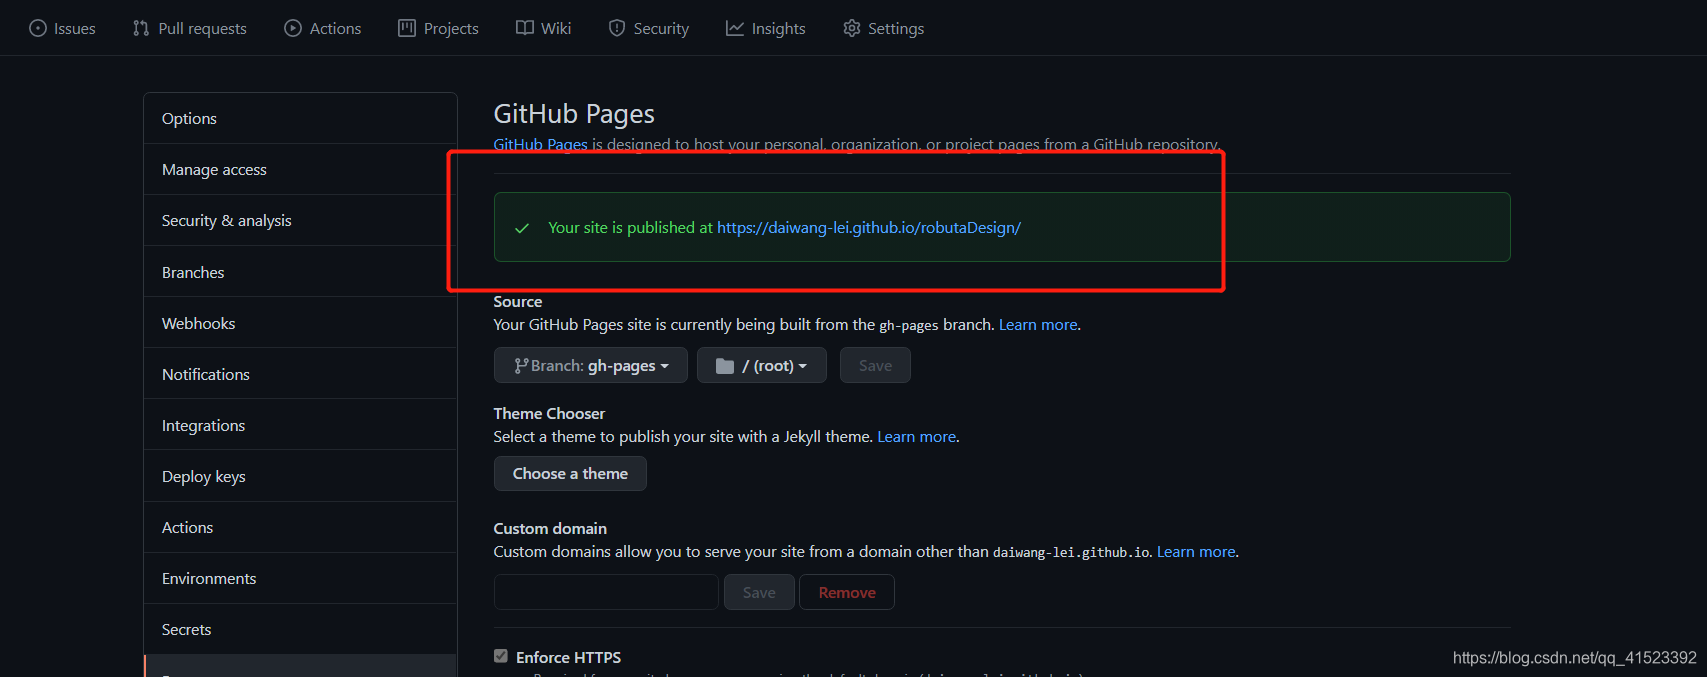Click the GitHub Pages heading

pyautogui.click(x=574, y=114)
